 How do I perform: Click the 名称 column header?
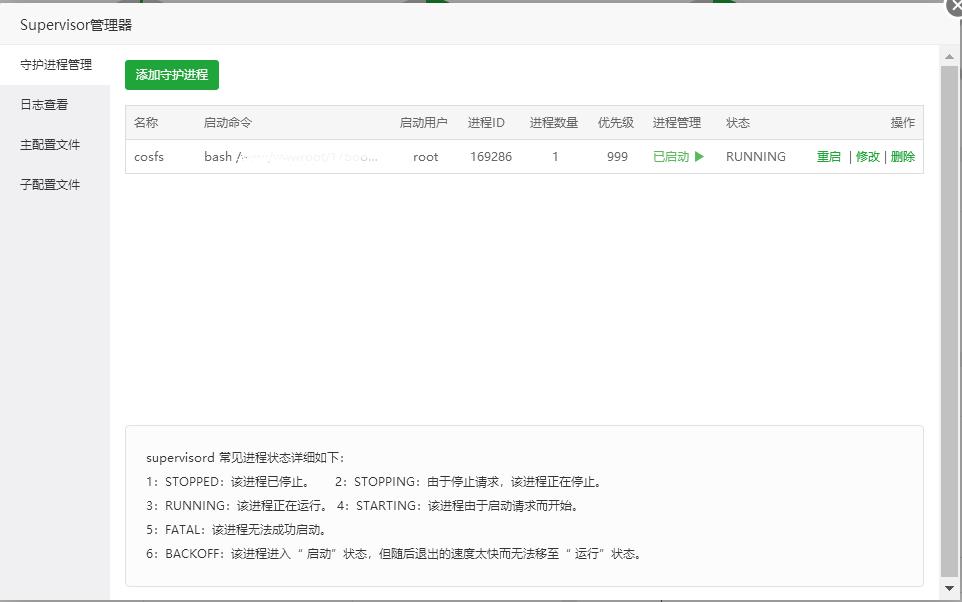[x=146, y=123]
